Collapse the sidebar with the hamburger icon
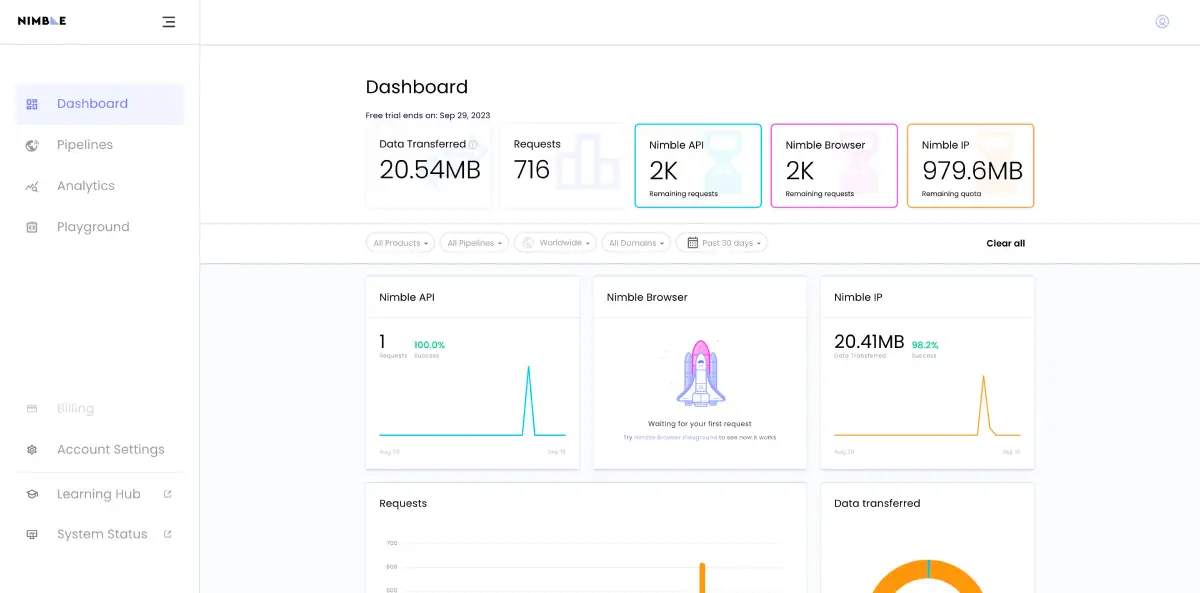Viewport: 1200px width, 593px height. point(168,21)
